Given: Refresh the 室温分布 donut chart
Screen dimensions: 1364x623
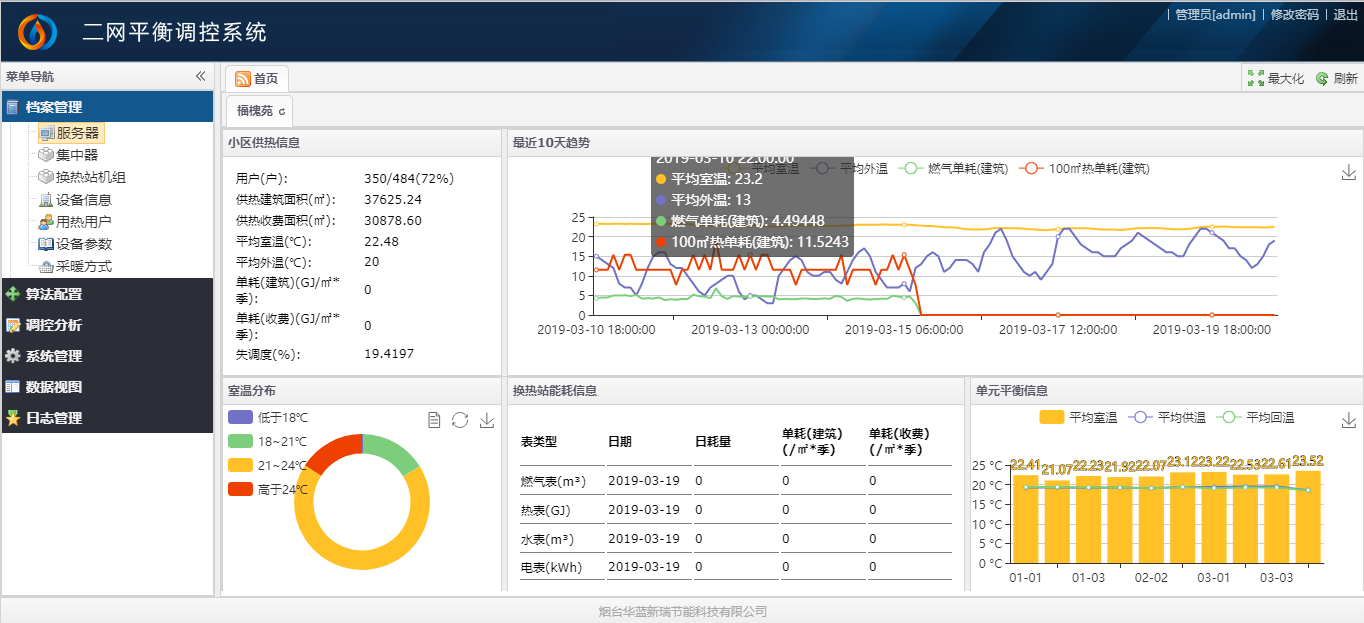Looking at the screenshot, I should 460,420.
